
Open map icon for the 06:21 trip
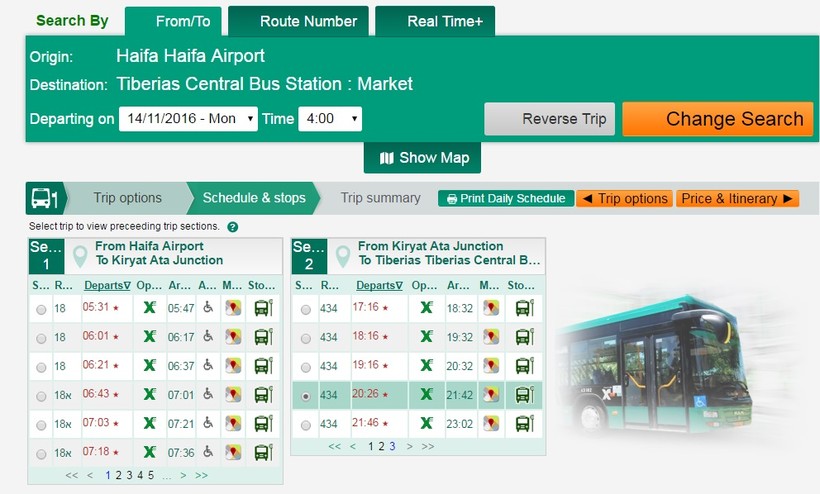233,365
